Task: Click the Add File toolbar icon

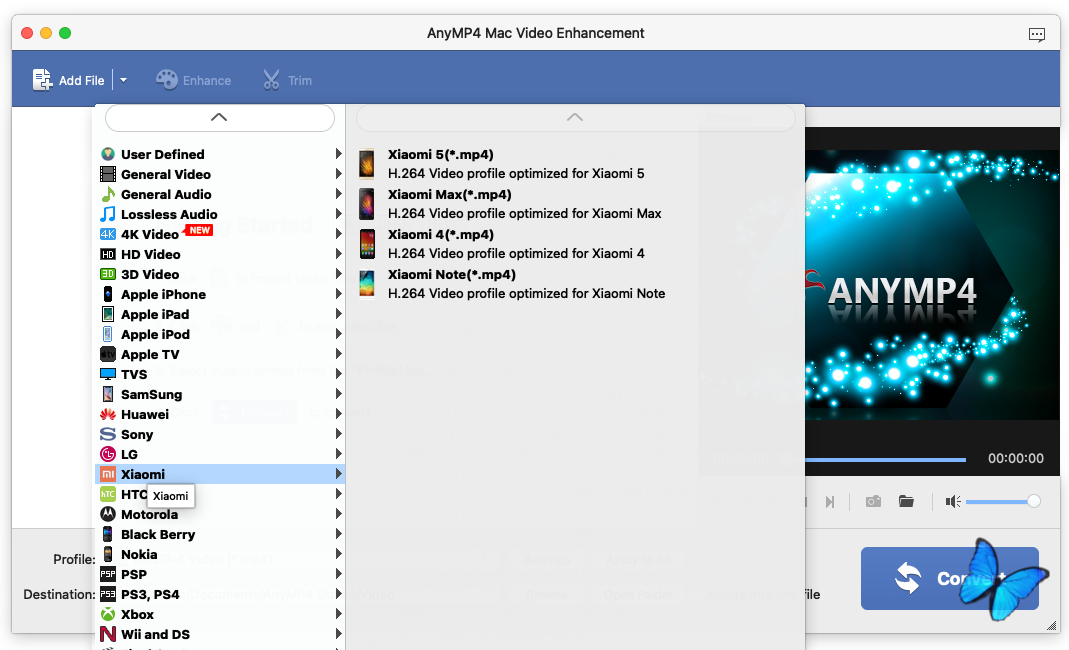Action: tap(42, 80)
